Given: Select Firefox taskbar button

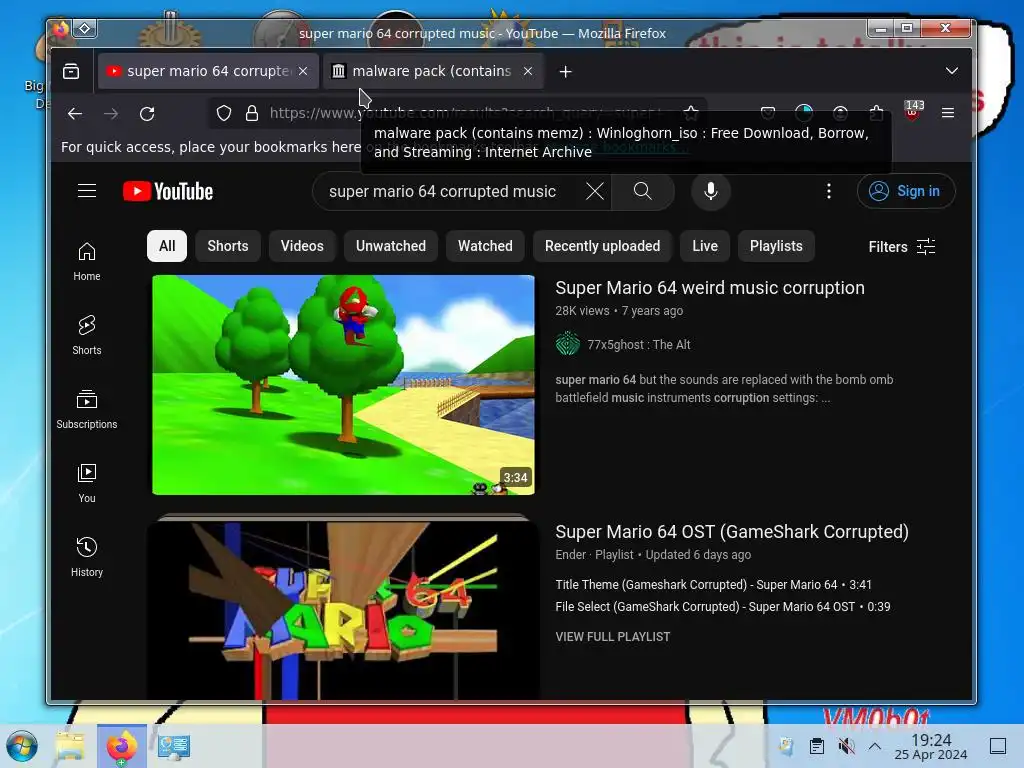Looking at the screenshot, I should (121, 746).
